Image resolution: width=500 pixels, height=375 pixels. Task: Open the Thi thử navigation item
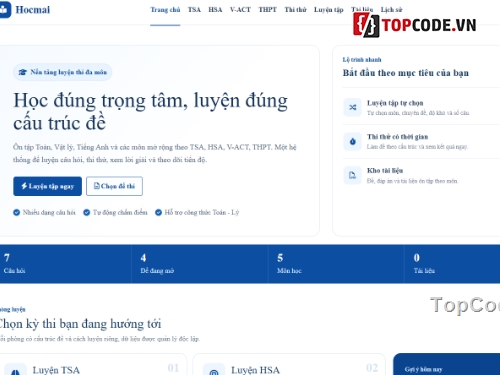(x=295, y=10)
